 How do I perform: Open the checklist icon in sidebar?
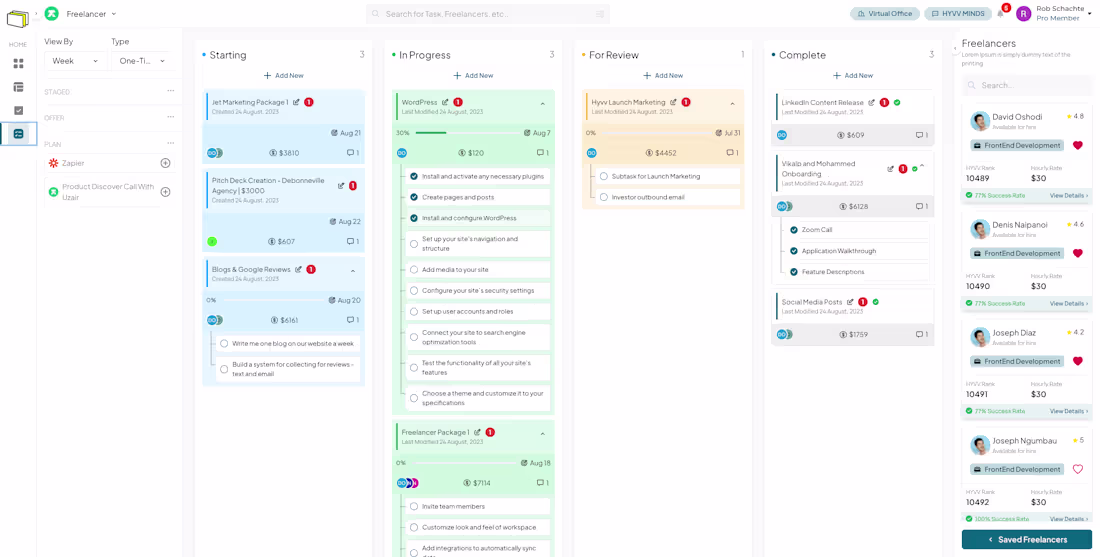tap(18, 110)
